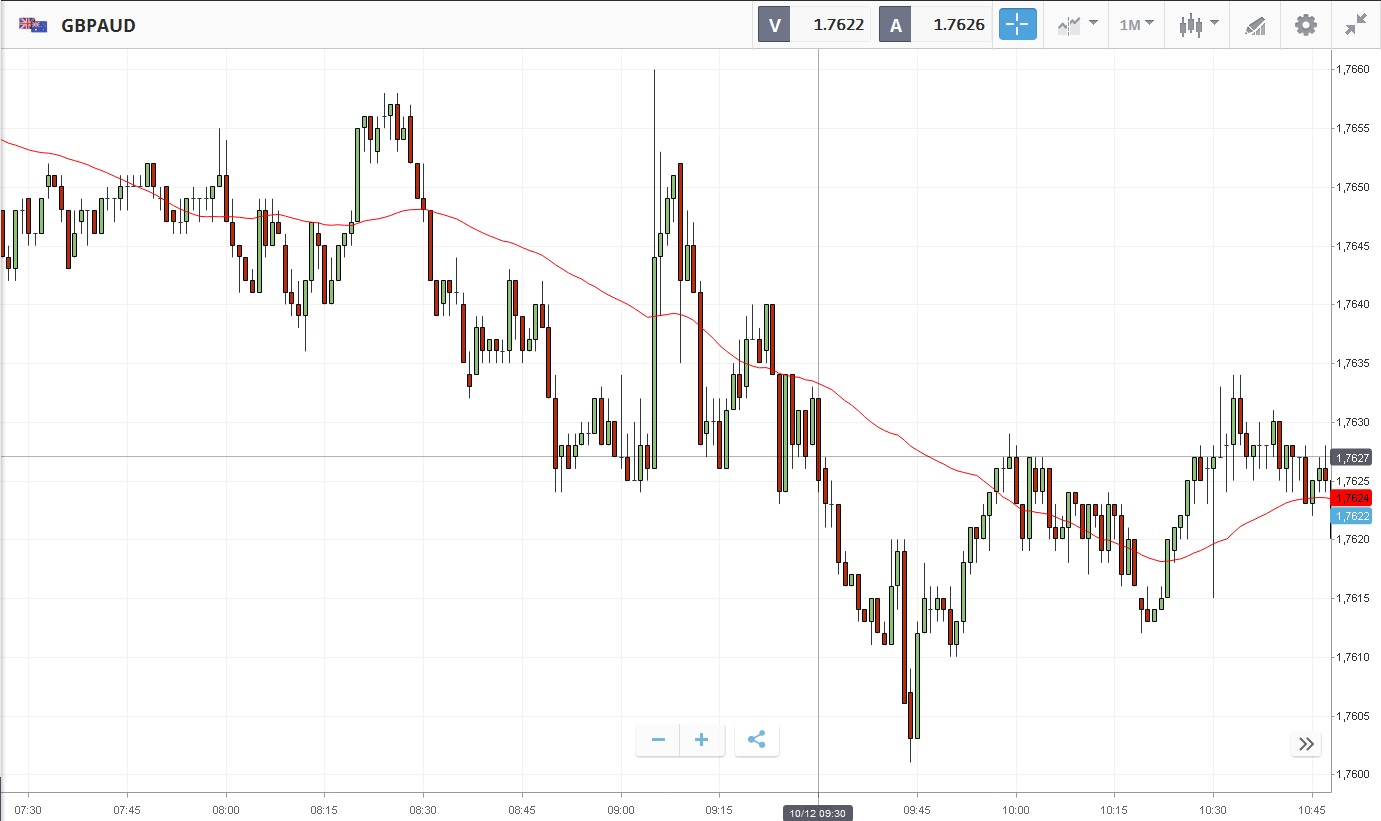This screenshot has width=1381, height=821.
Task: Open the drawing tools icon
Action: pyautogui.click(x=1255, y=25)
